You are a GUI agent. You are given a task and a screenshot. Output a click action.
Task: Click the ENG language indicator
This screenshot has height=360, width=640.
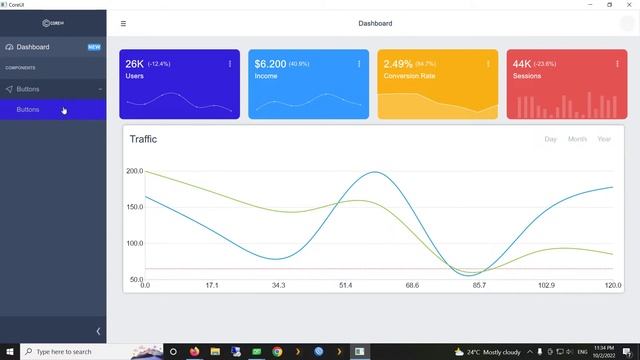582,352
